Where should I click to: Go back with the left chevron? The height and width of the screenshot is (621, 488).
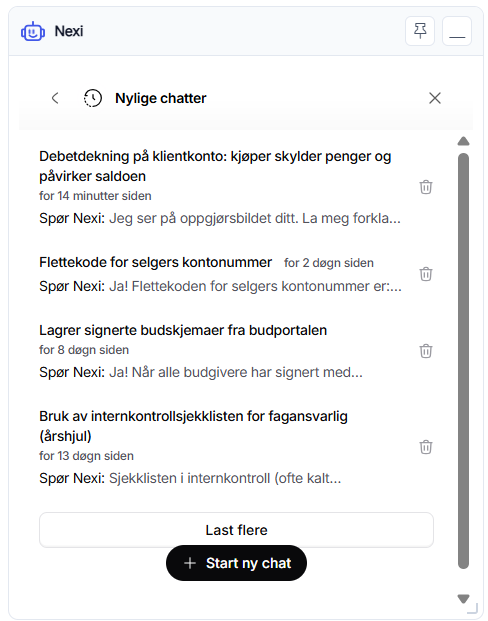point(55,98)
